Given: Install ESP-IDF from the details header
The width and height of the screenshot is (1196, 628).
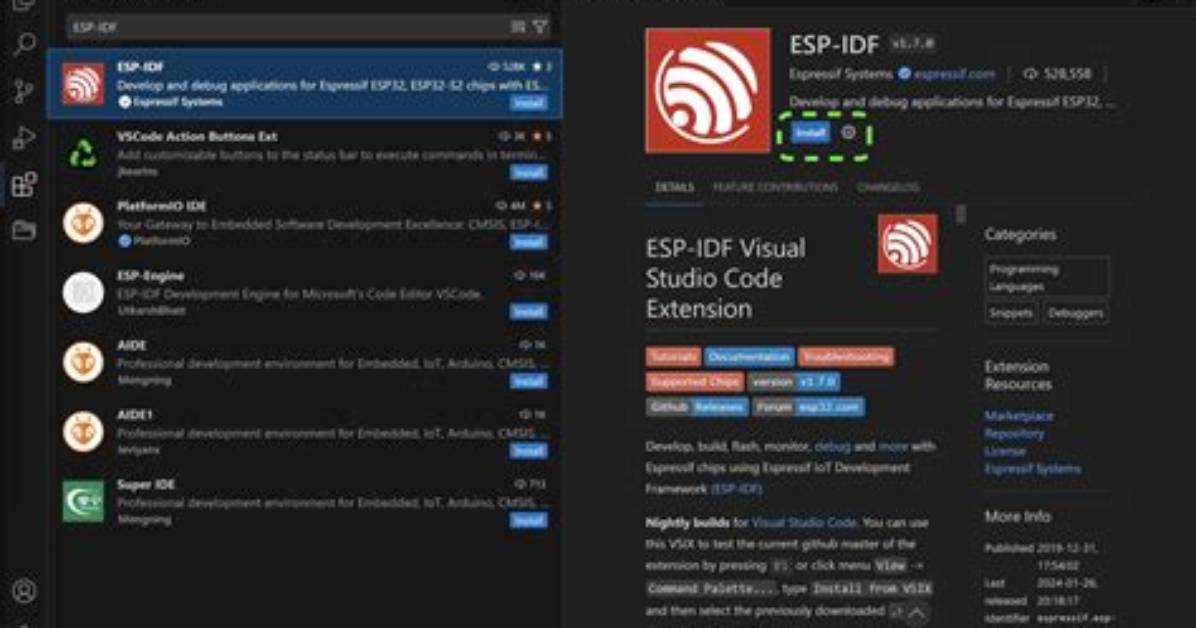Looking at the screenshot, I should coord(810,133).
